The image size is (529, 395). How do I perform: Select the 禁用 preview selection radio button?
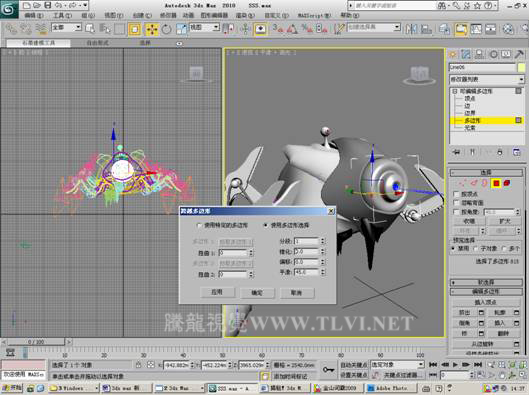(453, 249)
